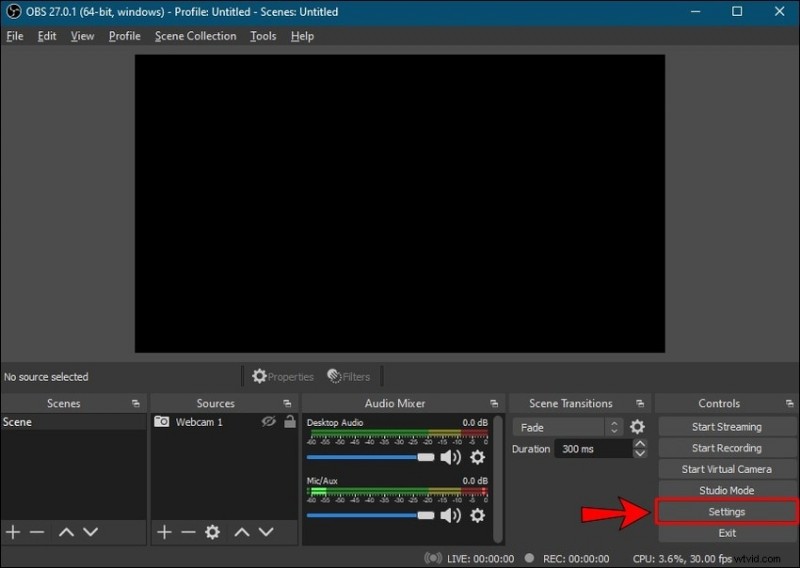The width and height of the screenshot is (800, 568).
Task: Hide Webcam 1 source via eye icon
Action: point(268,422)
